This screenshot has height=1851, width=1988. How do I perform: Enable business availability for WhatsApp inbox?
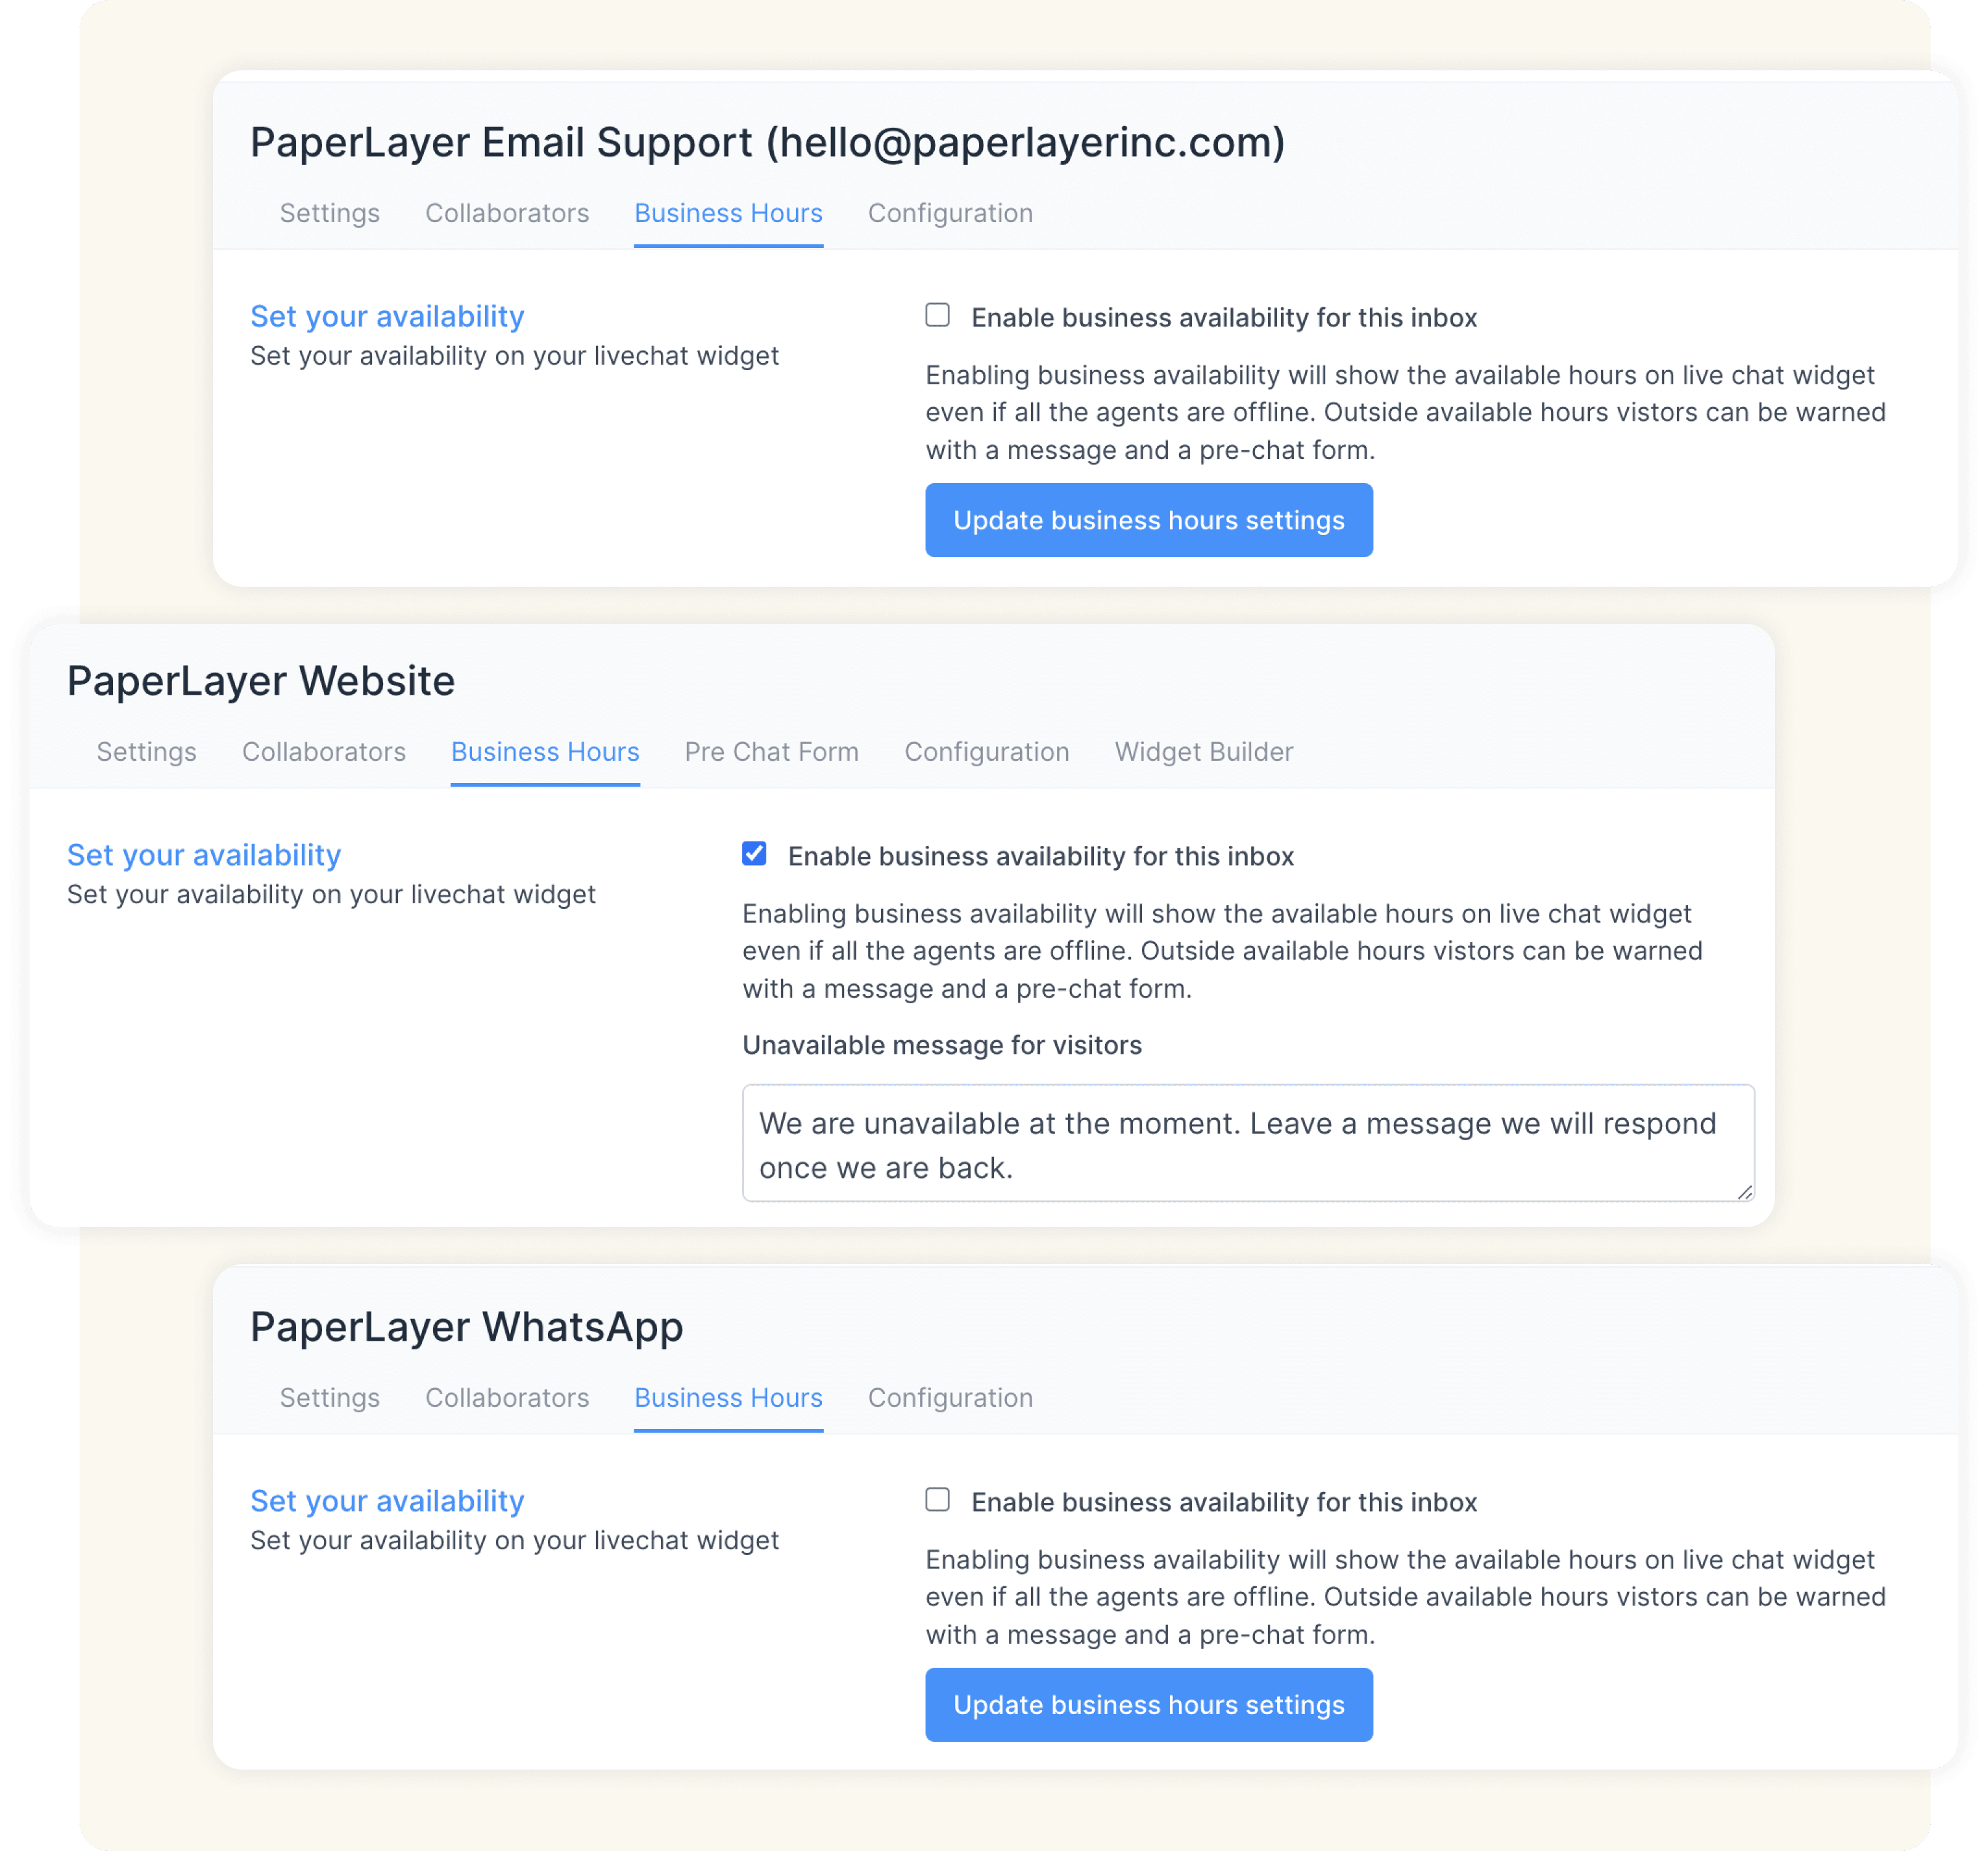point(937,1500)
